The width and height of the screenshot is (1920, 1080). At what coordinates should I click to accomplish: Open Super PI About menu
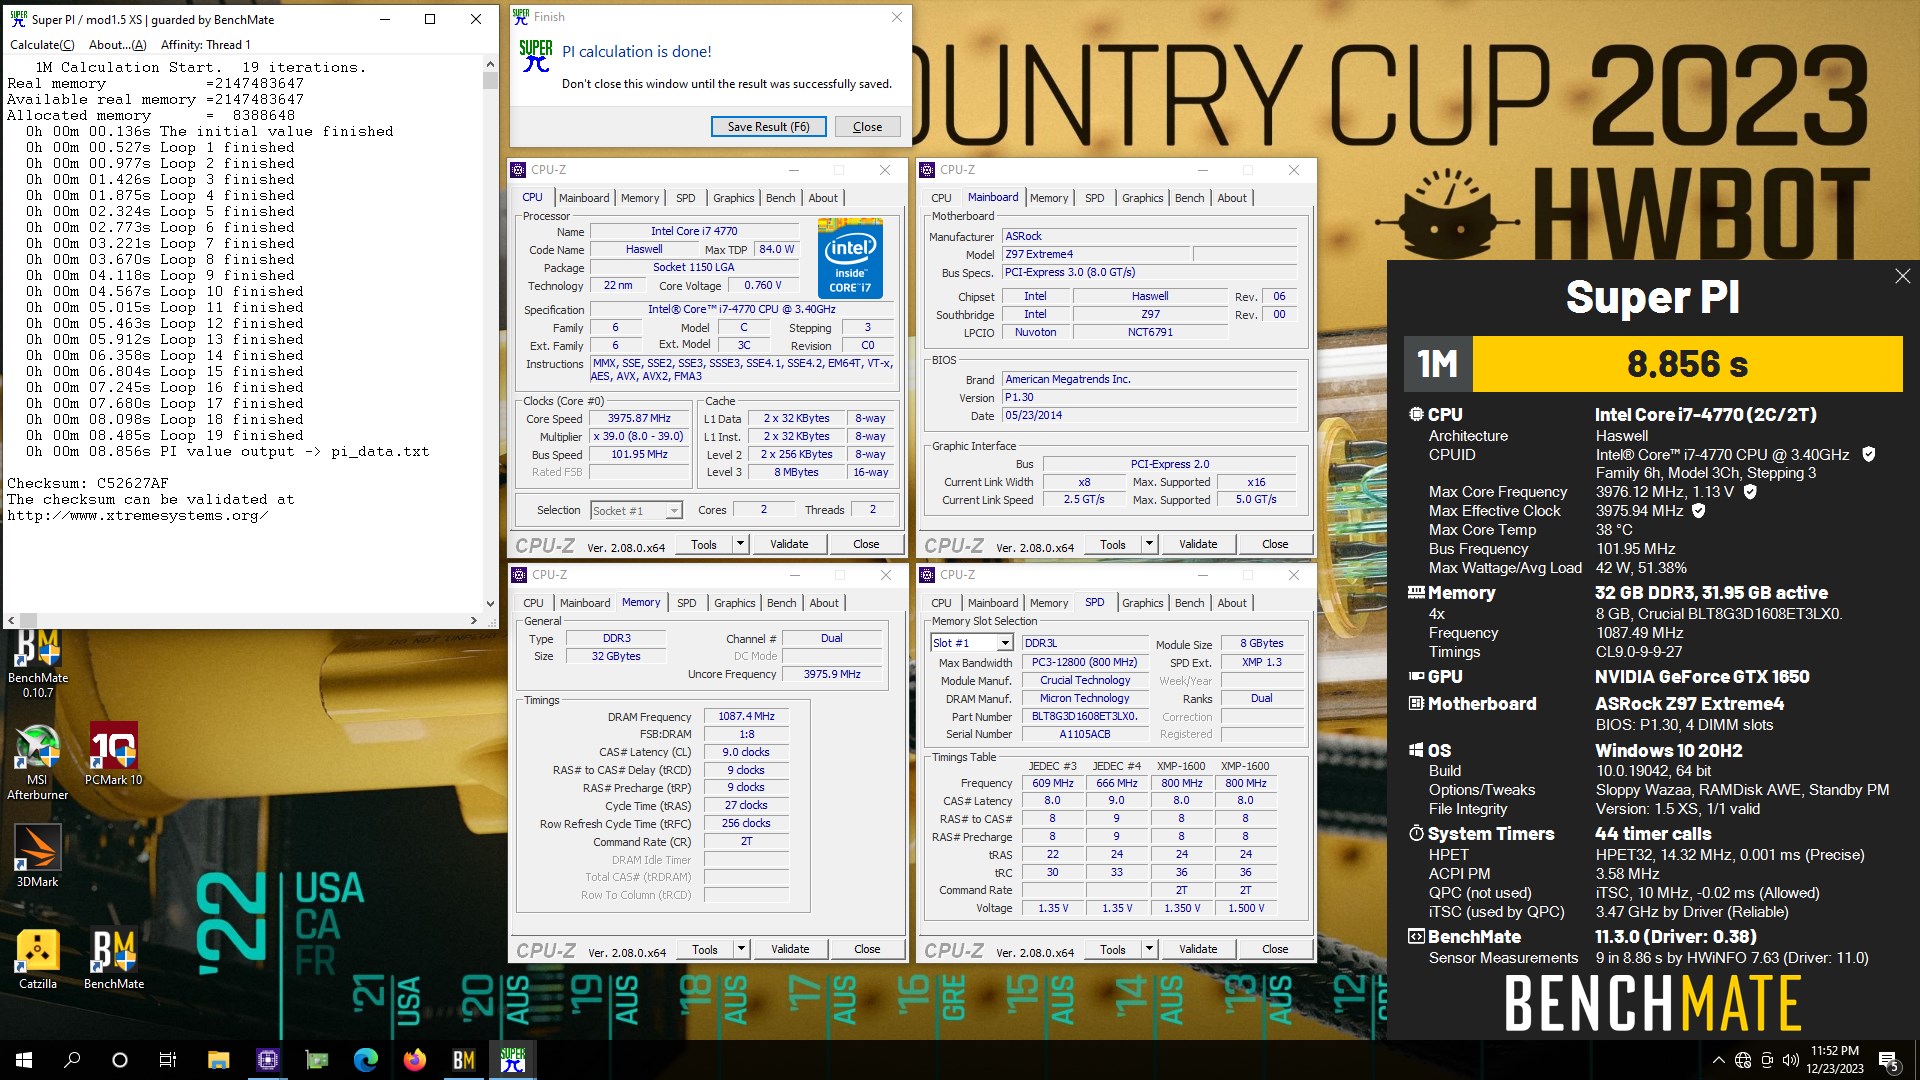[117, 45]
